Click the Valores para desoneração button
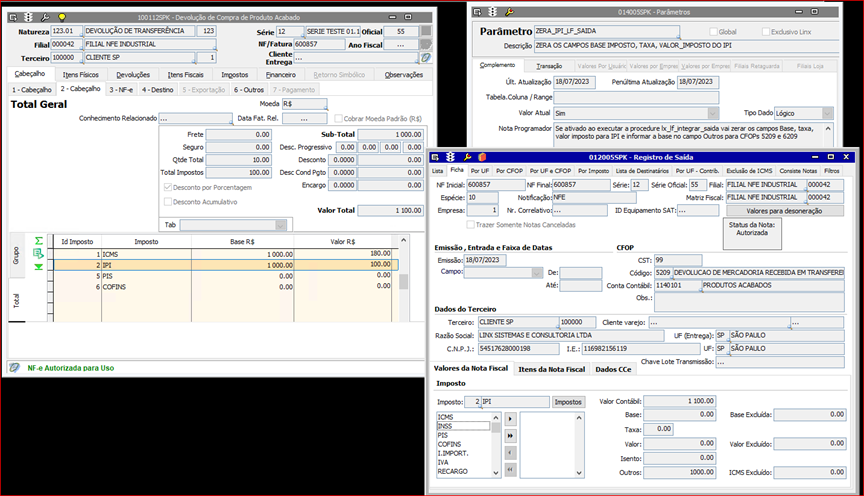The image size is (864, 496). click(783, 210)
